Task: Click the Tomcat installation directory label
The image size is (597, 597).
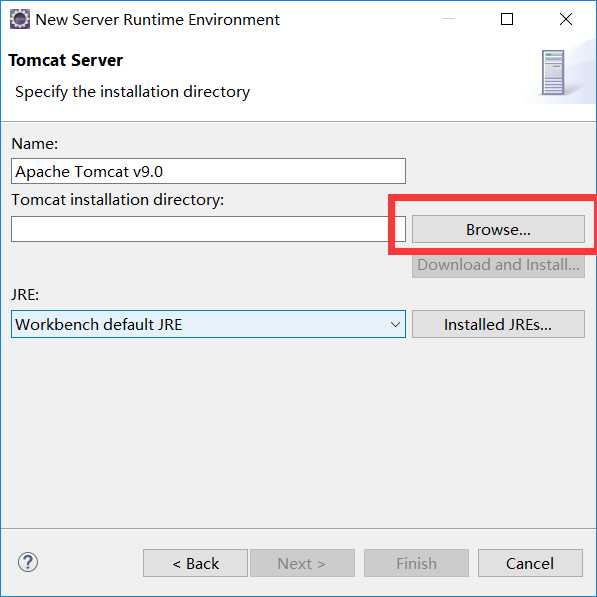Action: (118, 200)
